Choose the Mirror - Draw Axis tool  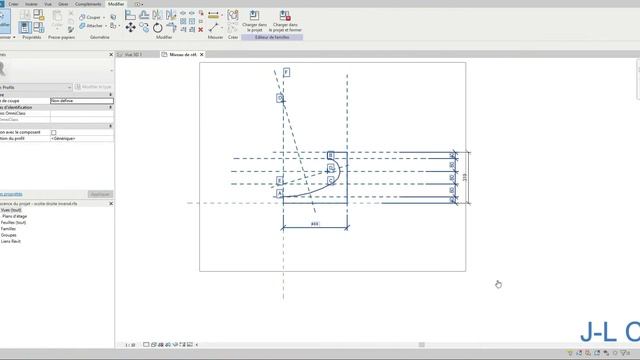pos(171,15)
